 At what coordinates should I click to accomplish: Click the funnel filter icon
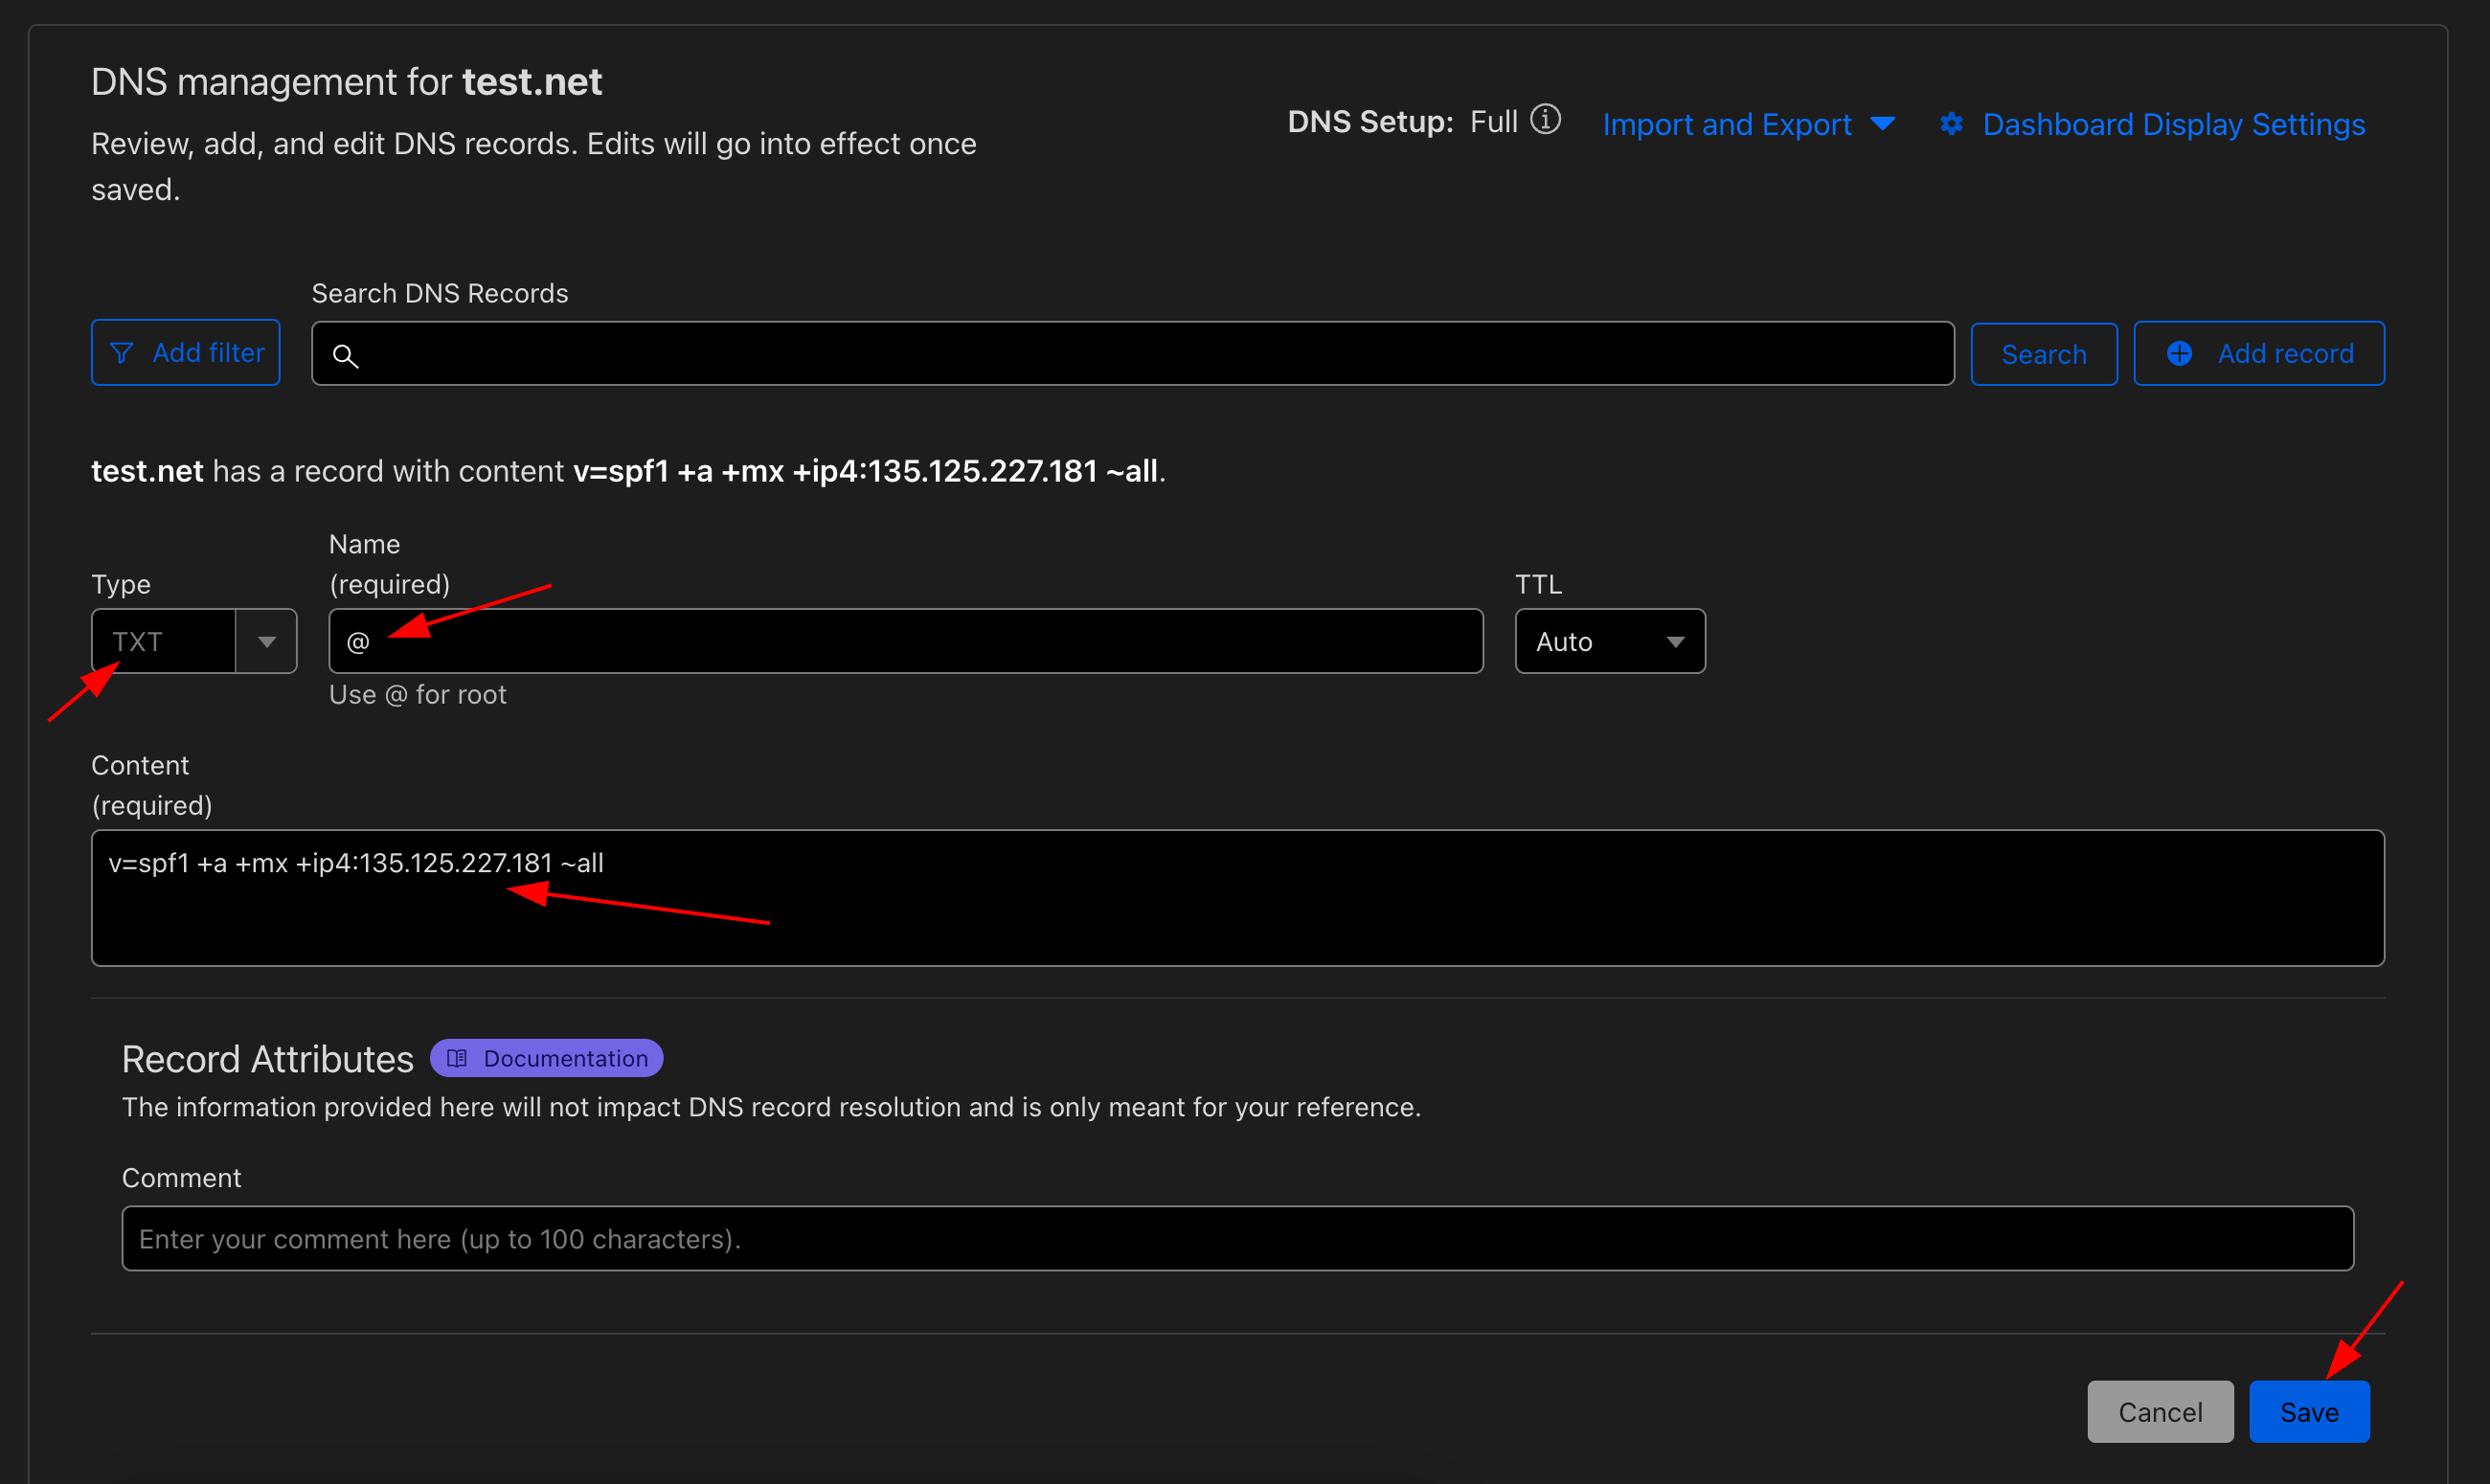click(121, 353)
